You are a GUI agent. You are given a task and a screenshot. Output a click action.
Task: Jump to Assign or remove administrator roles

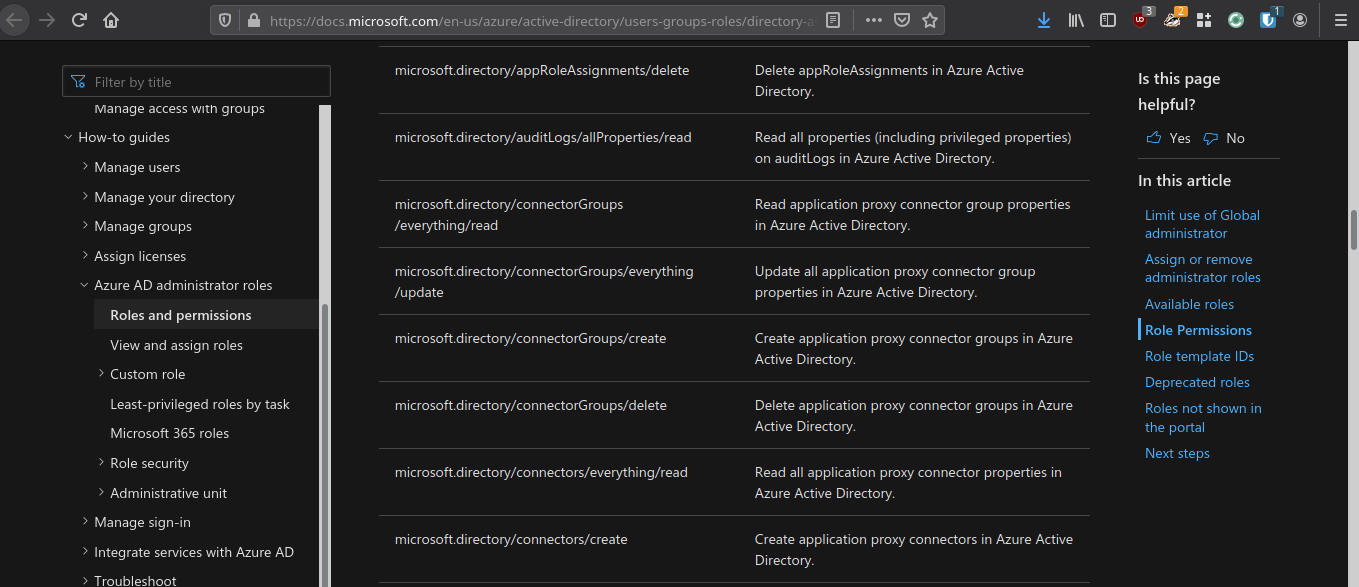tap(1203, 268)
